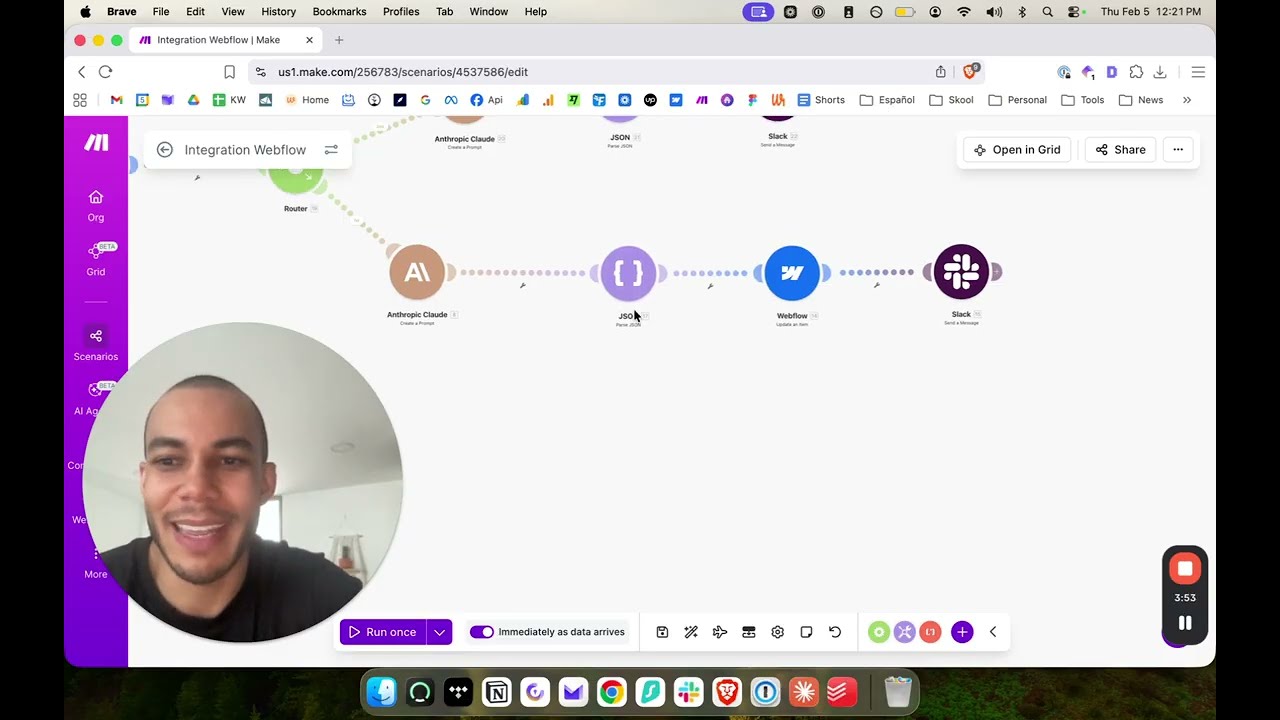The image size is (1280, 720).
Task: Open the Webflow Update an Item module
Action: click(x=792, y=273)
